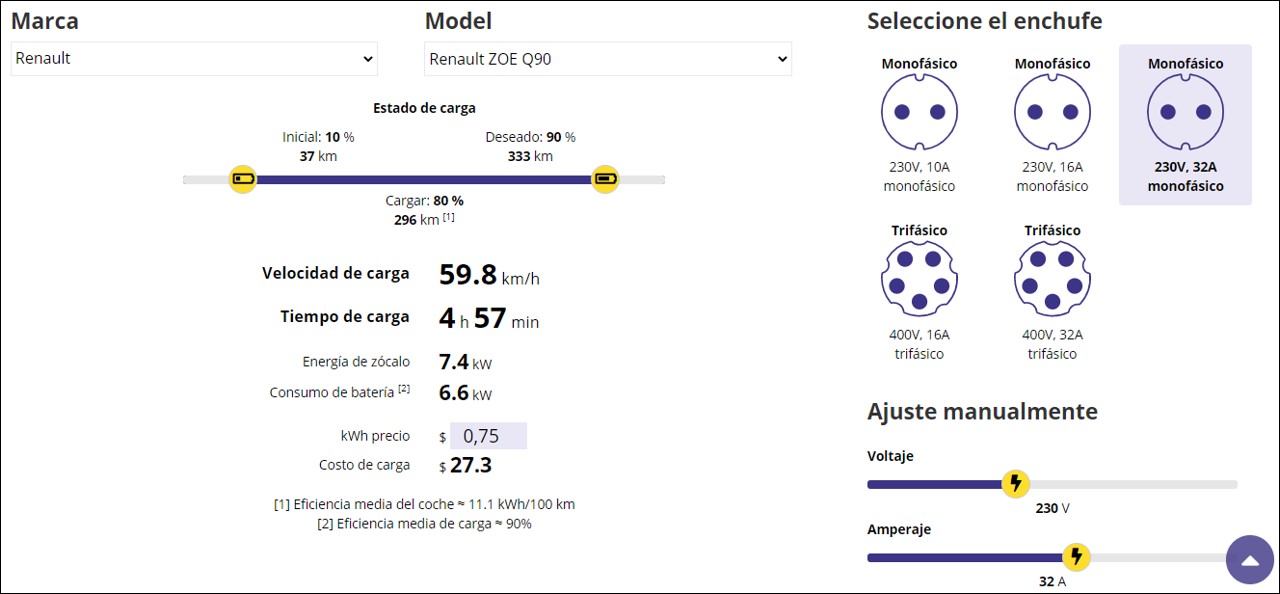Select the 400V, 16A trifásico plug icon
The image size is (1280, 594).
pyautogui.click(x=919, y=279)
